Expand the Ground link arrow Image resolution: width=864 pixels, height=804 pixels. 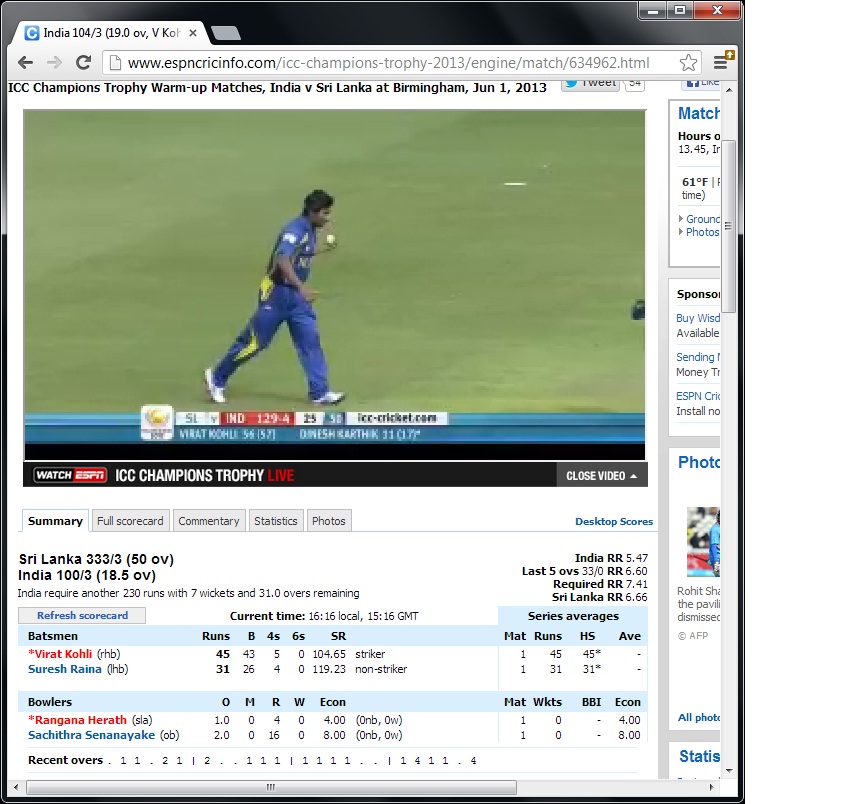(681, 219)
